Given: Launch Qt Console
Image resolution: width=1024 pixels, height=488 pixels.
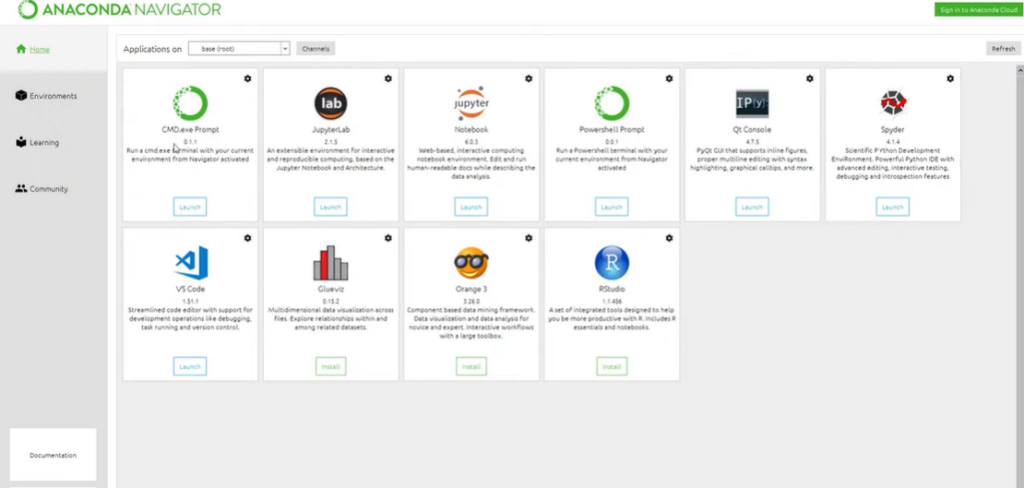Looking at the screenshot, I should pos(752,207).
